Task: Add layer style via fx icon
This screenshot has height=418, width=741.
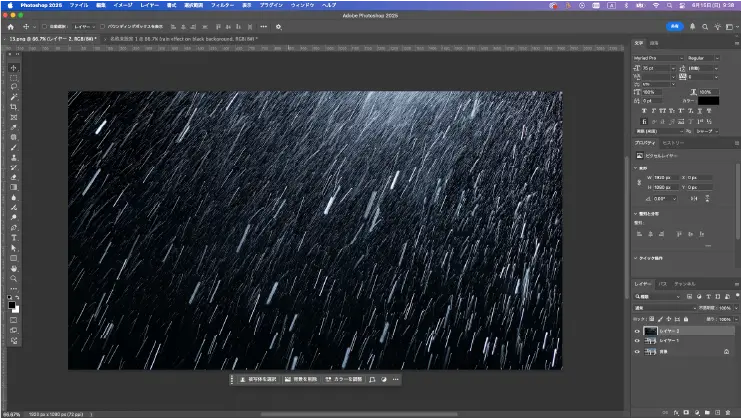Action: coord(676,412)
